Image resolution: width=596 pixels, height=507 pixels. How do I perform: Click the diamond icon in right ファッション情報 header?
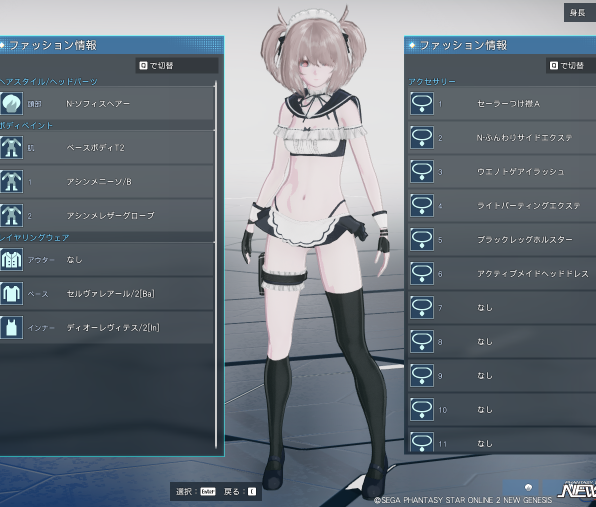pyautogui.click(x=412, y=45)
